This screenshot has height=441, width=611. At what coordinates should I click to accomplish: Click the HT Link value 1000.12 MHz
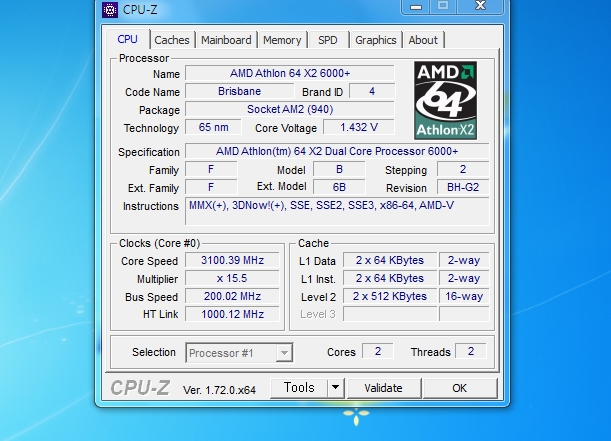[x=232, y=314]
